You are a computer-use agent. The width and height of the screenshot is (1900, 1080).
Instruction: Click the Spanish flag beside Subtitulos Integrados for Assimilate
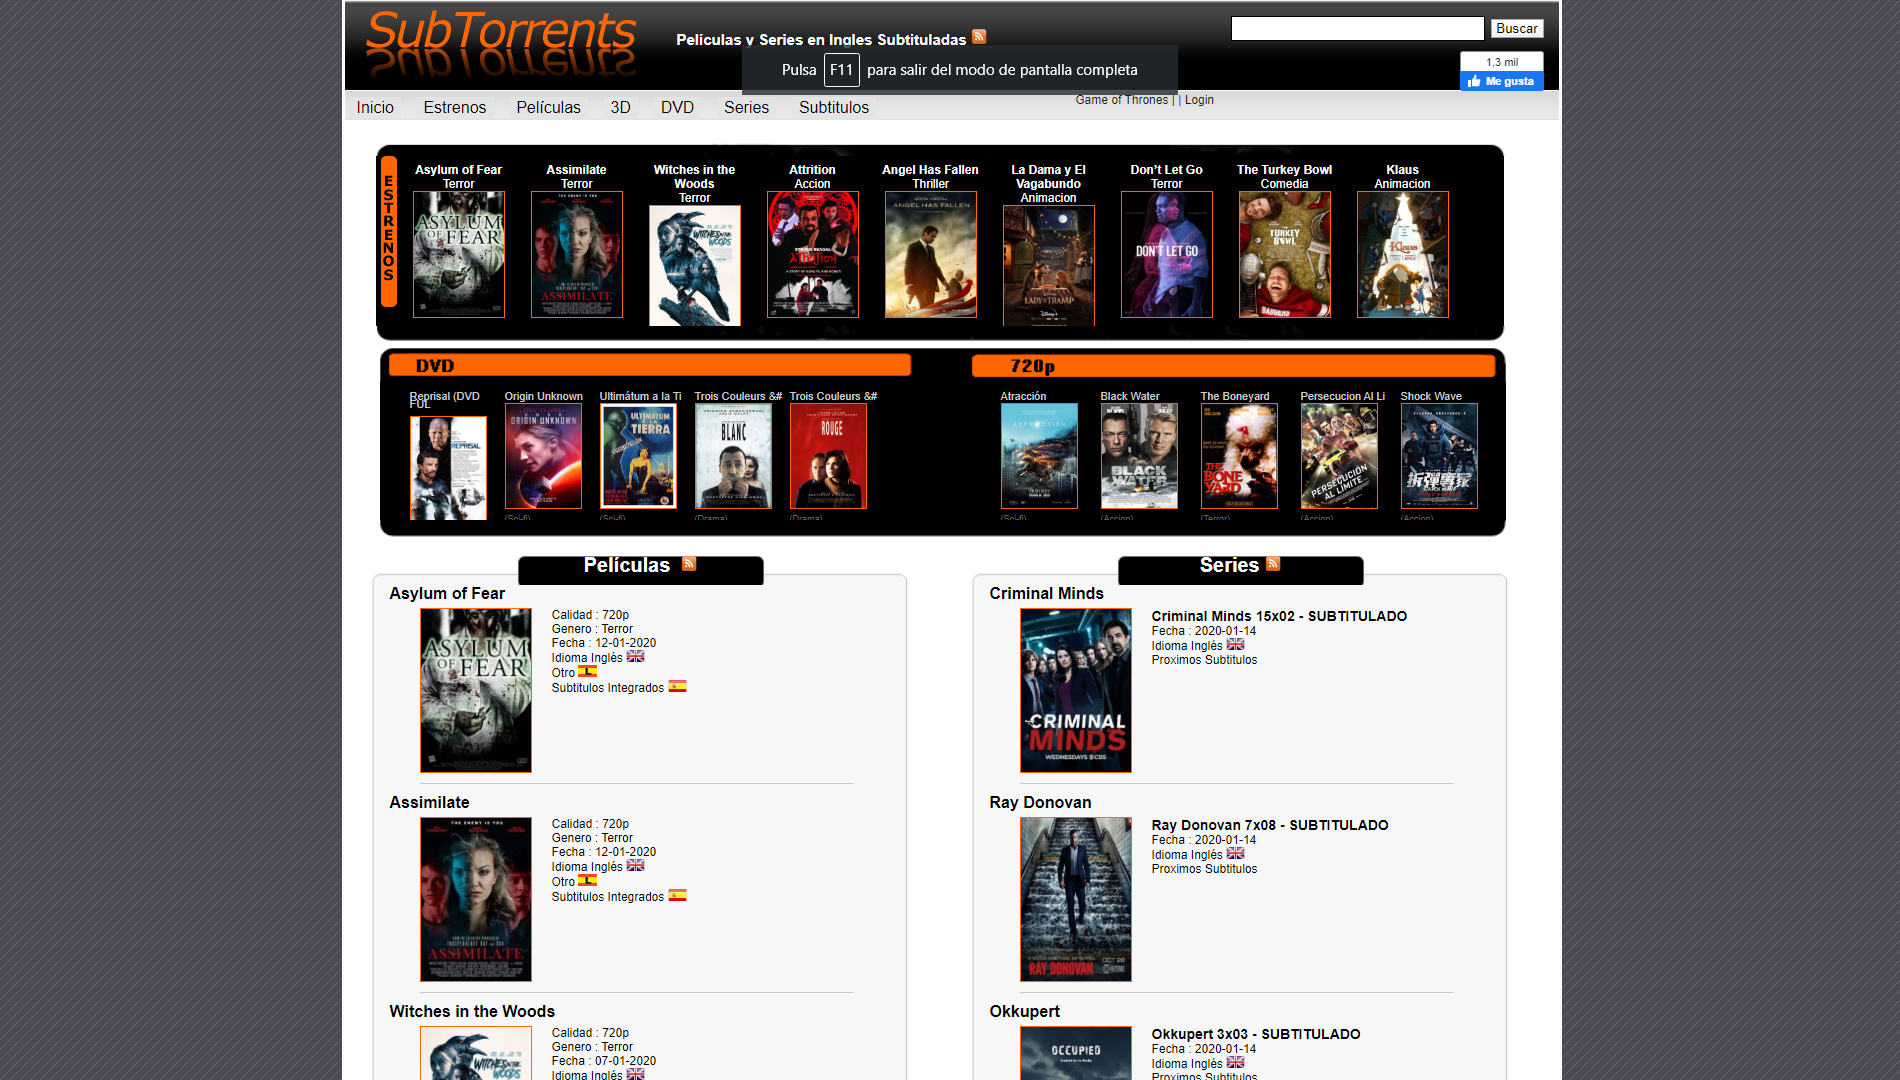coord(677,896)
